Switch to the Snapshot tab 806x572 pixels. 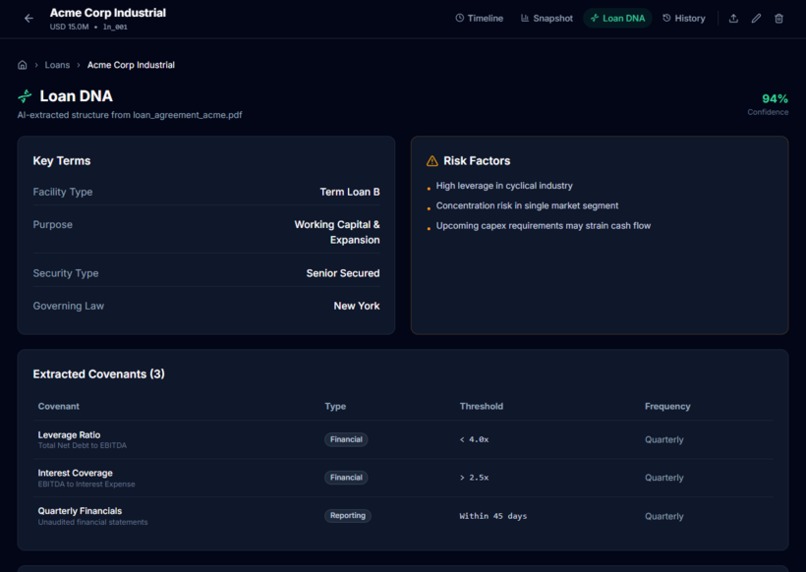coord(546,19)
